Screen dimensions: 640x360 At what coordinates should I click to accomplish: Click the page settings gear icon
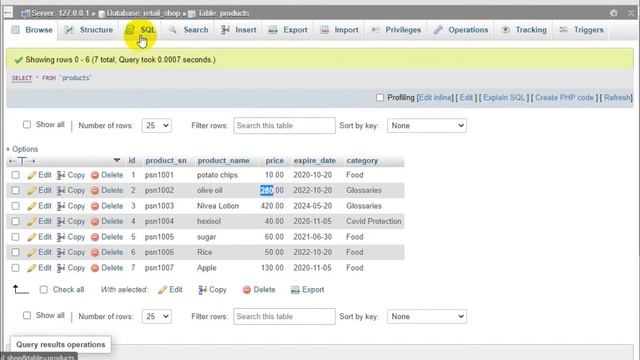tap(613, 13)
